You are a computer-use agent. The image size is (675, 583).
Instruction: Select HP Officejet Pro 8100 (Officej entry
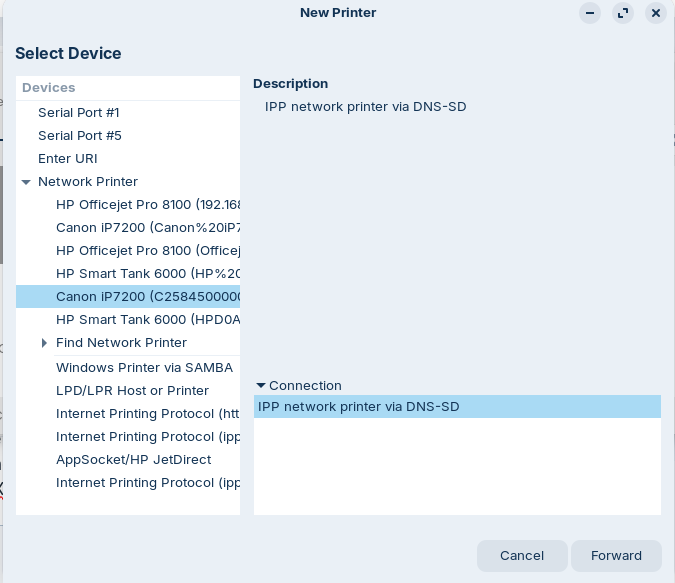point(148,251)
